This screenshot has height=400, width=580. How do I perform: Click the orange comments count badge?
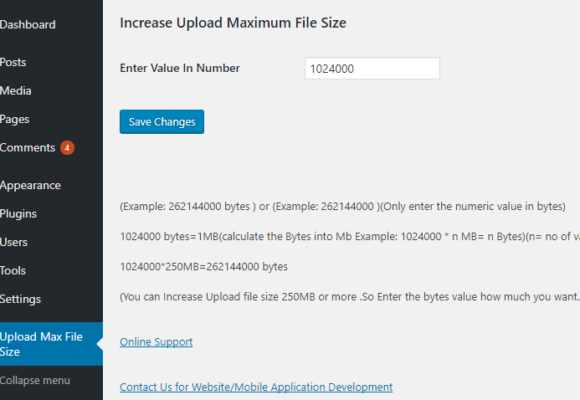pos(67,148)
